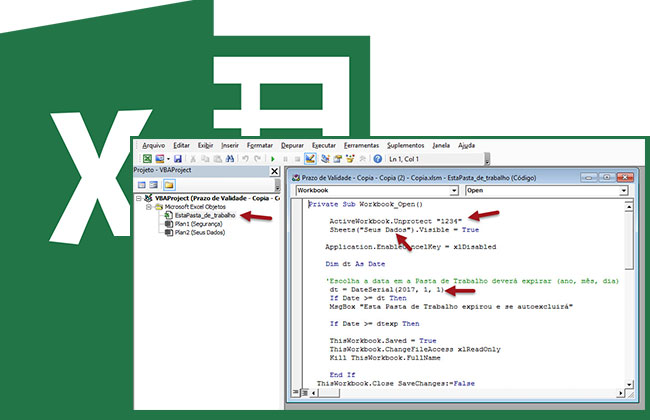Click the Insert UserForm toolbar icon

(160, 159)
